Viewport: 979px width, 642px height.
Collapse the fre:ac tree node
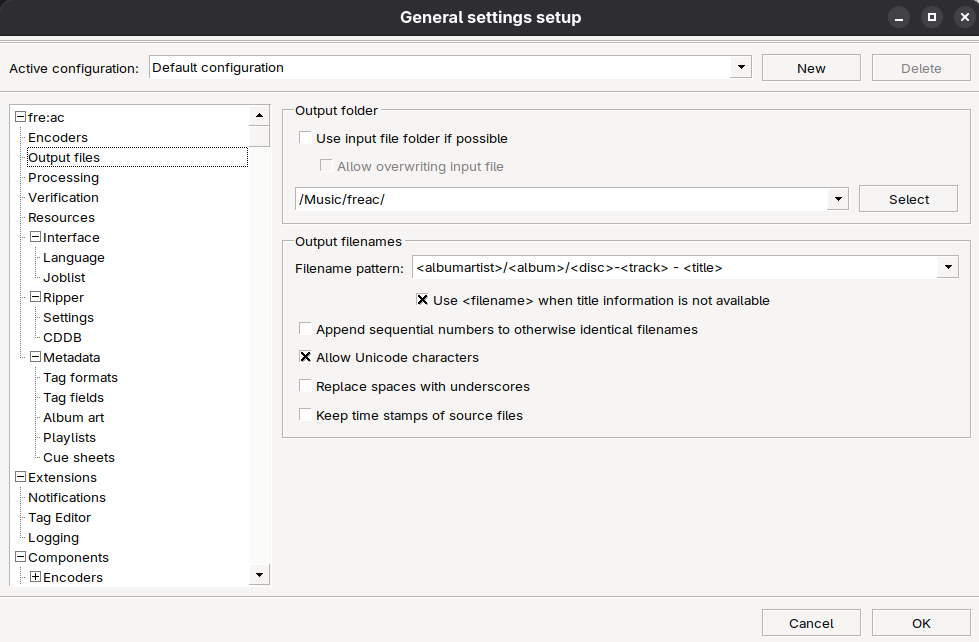[20, 117]
